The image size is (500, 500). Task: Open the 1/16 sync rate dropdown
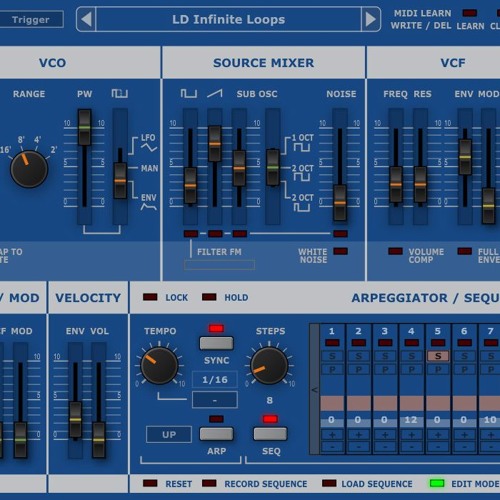(215, 379)
